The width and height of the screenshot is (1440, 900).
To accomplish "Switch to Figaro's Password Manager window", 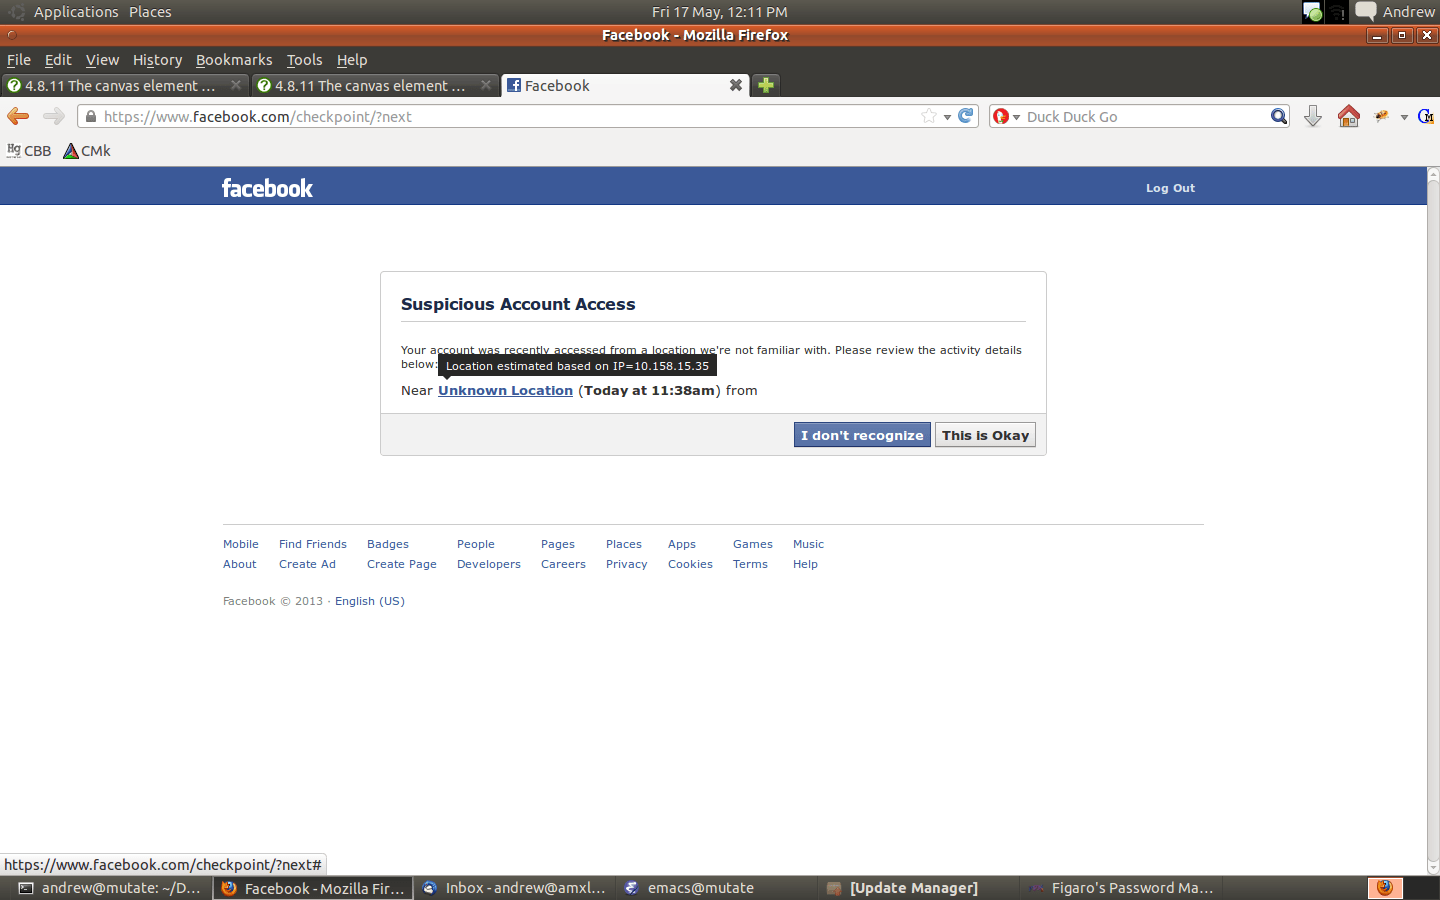I will pyautogui.click(x=1120, y=888).
